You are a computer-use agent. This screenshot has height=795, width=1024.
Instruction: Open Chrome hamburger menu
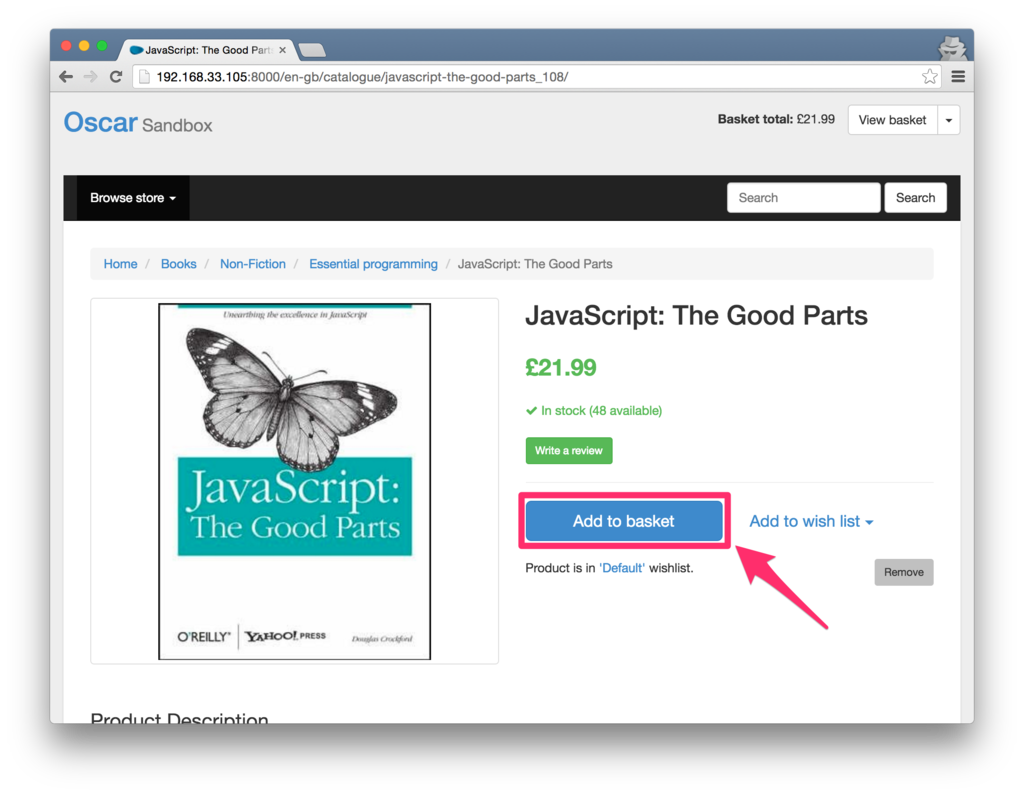[x=957, y=76]
